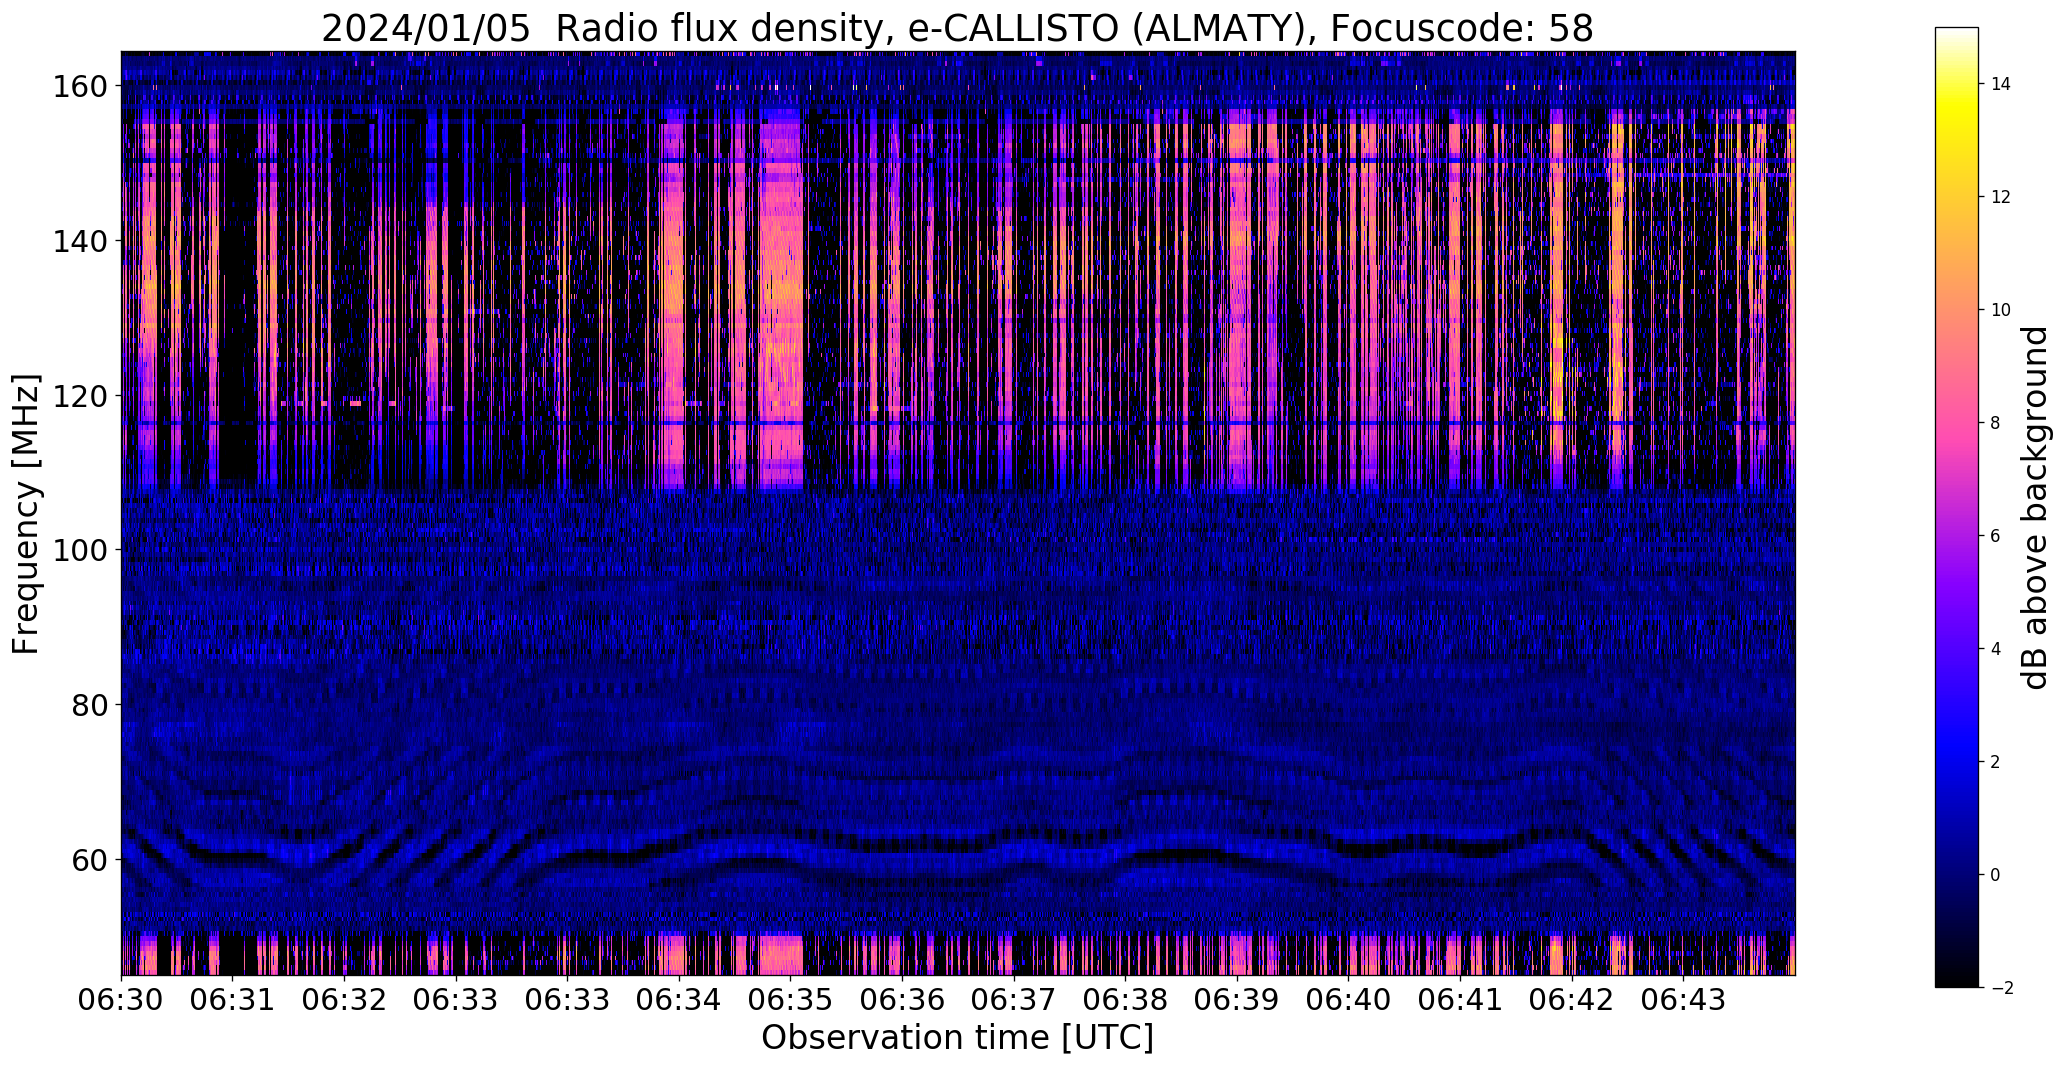Click the 06:40 time tick label
Image resolution: width=2066 pixels, height=1067 pixels.
pos(1349,1001)
